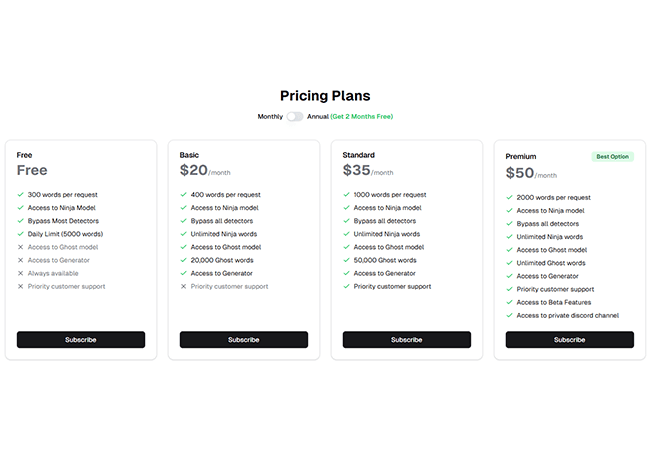Click X icon beside Always available
Screen dimensions: 650x450
pos(21,273)
